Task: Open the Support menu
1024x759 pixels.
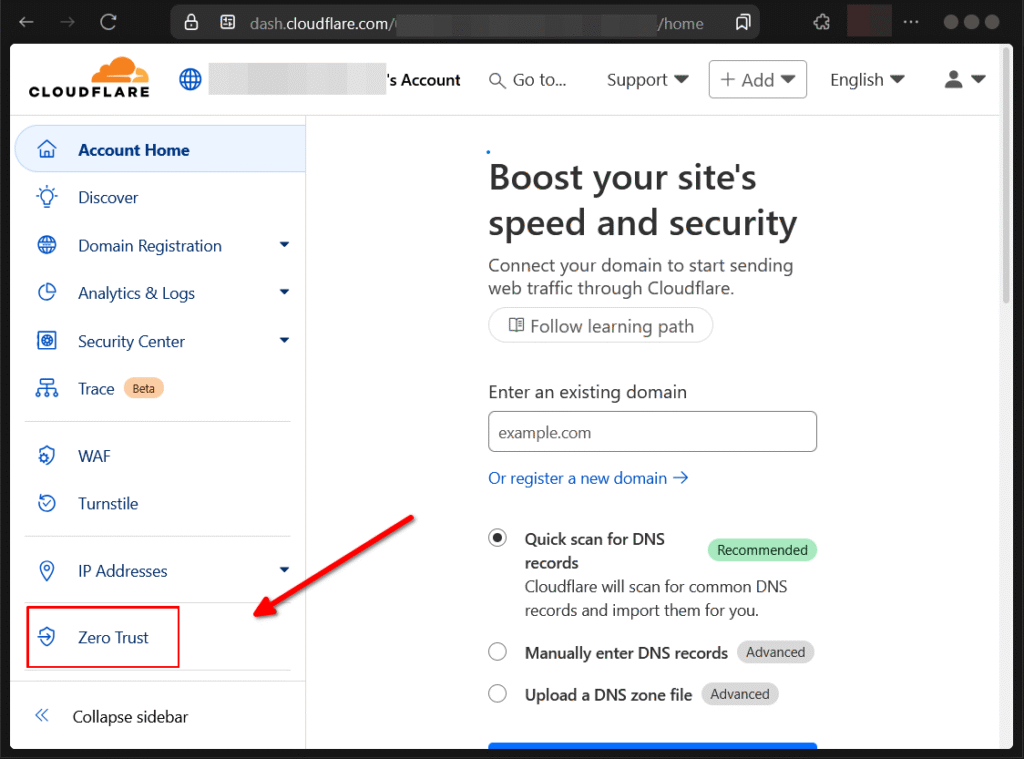Action: pos(646,79)
